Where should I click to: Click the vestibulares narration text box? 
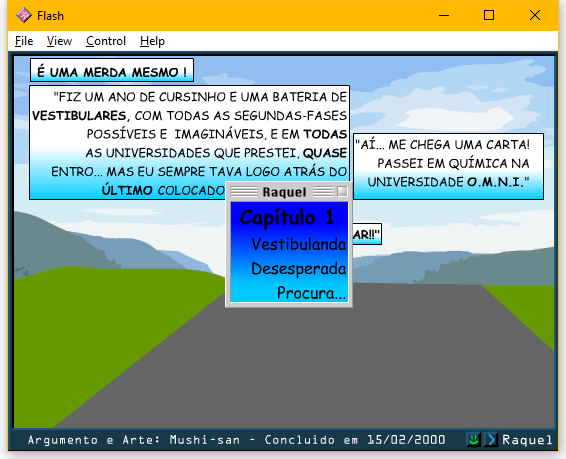tap(189, 142)
